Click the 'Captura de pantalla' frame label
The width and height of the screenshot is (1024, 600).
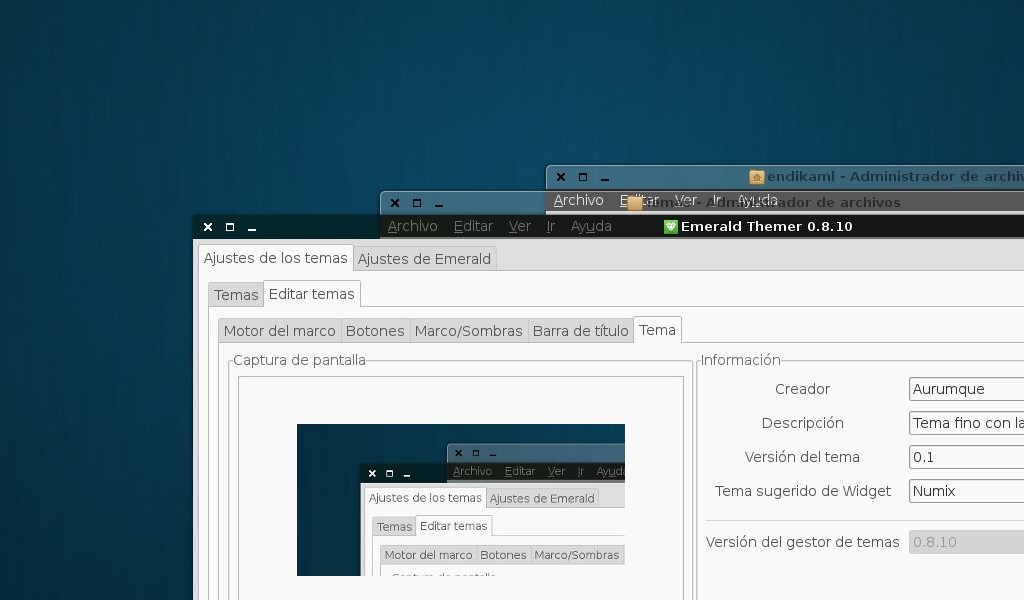coord(299,360)
